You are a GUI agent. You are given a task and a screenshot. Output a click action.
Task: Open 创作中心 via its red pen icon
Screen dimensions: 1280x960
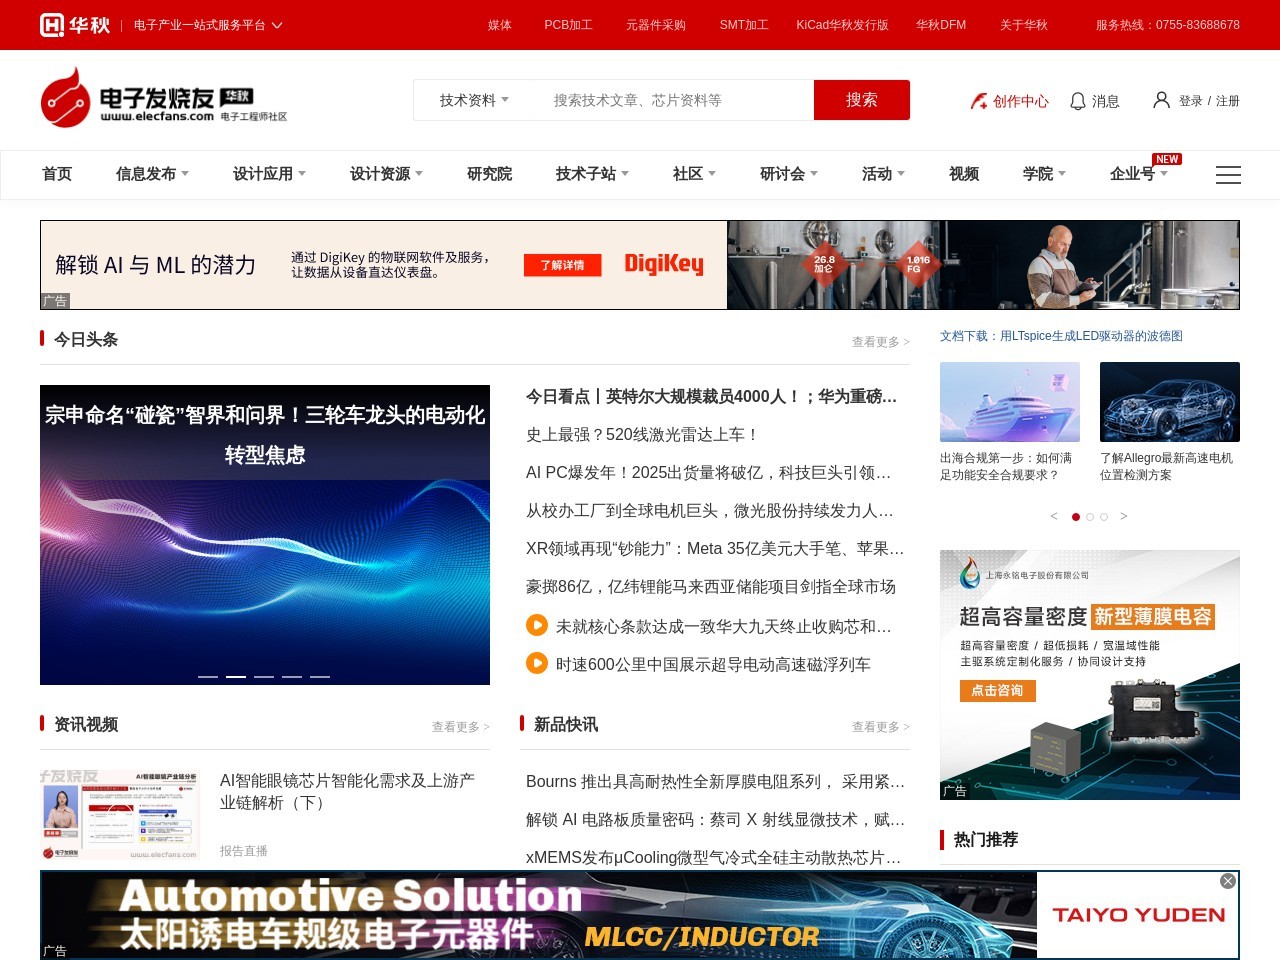[977, 101]
